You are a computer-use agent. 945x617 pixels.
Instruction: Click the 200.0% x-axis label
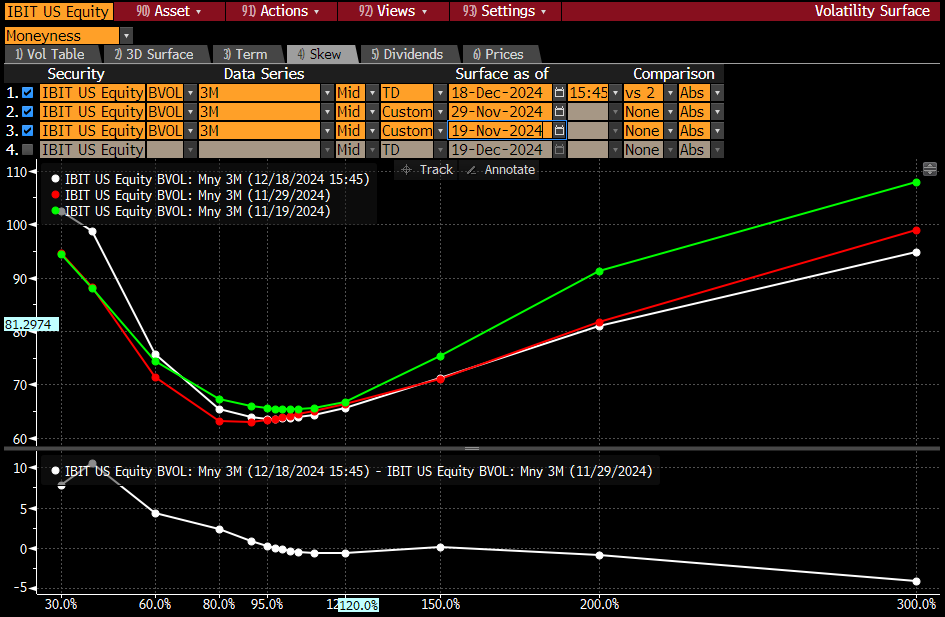[x=599, y=604]
